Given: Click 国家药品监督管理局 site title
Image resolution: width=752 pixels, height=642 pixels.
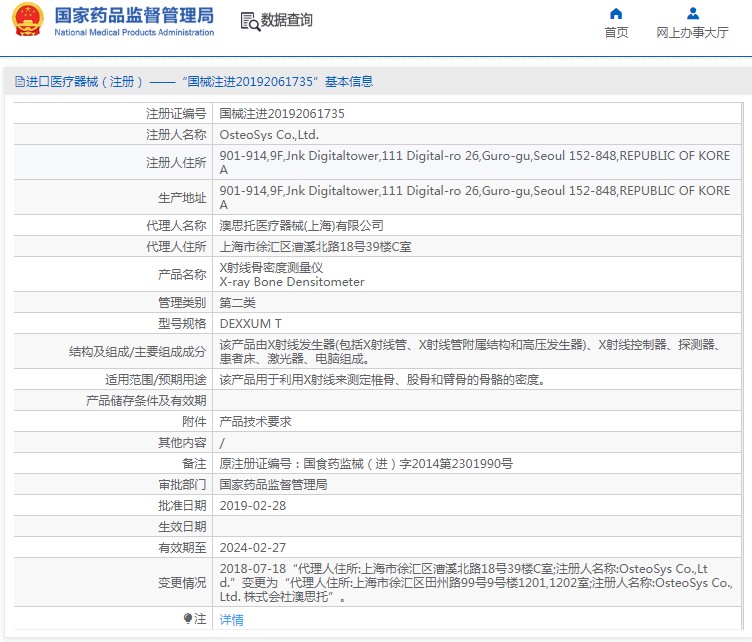Looking at the screenshot, I should [134, 15].
